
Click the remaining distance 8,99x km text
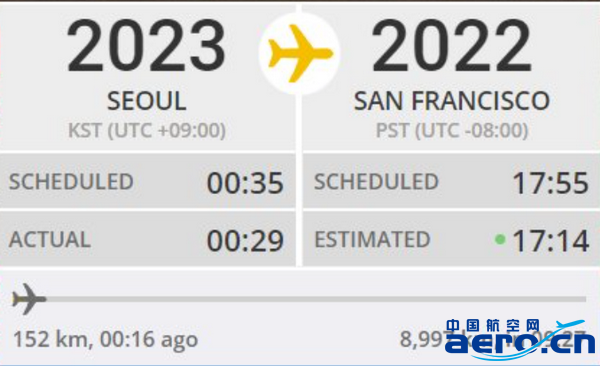pyautogui.click(x=423, y=339)
